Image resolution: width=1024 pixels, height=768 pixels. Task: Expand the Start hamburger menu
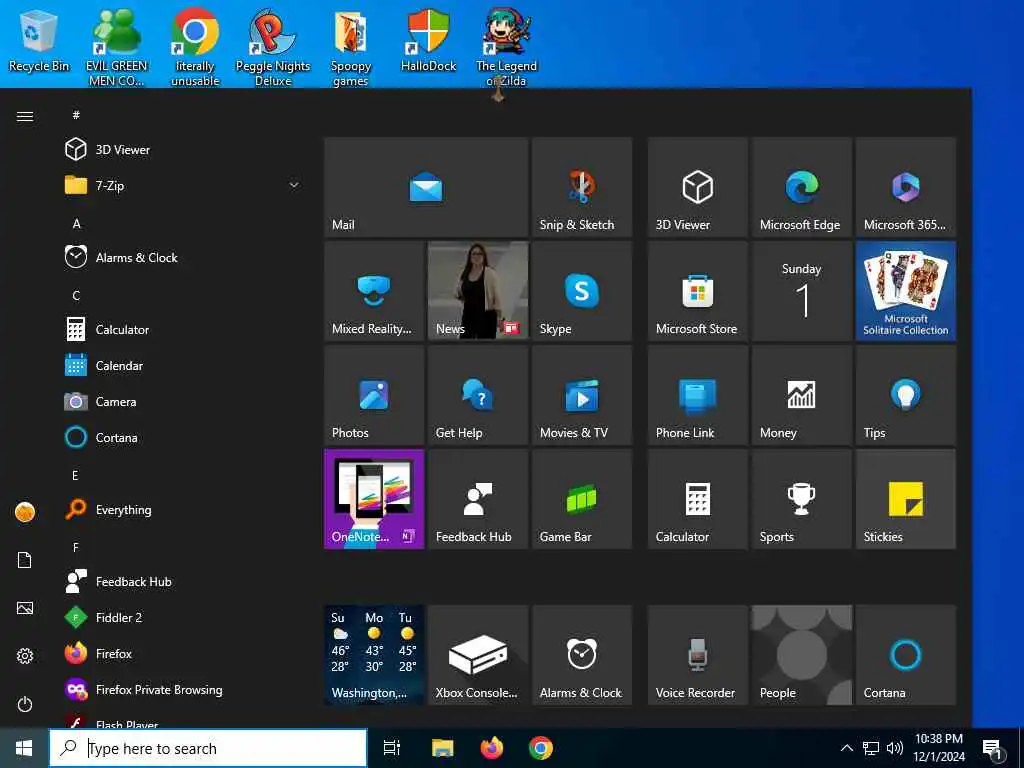25,116
